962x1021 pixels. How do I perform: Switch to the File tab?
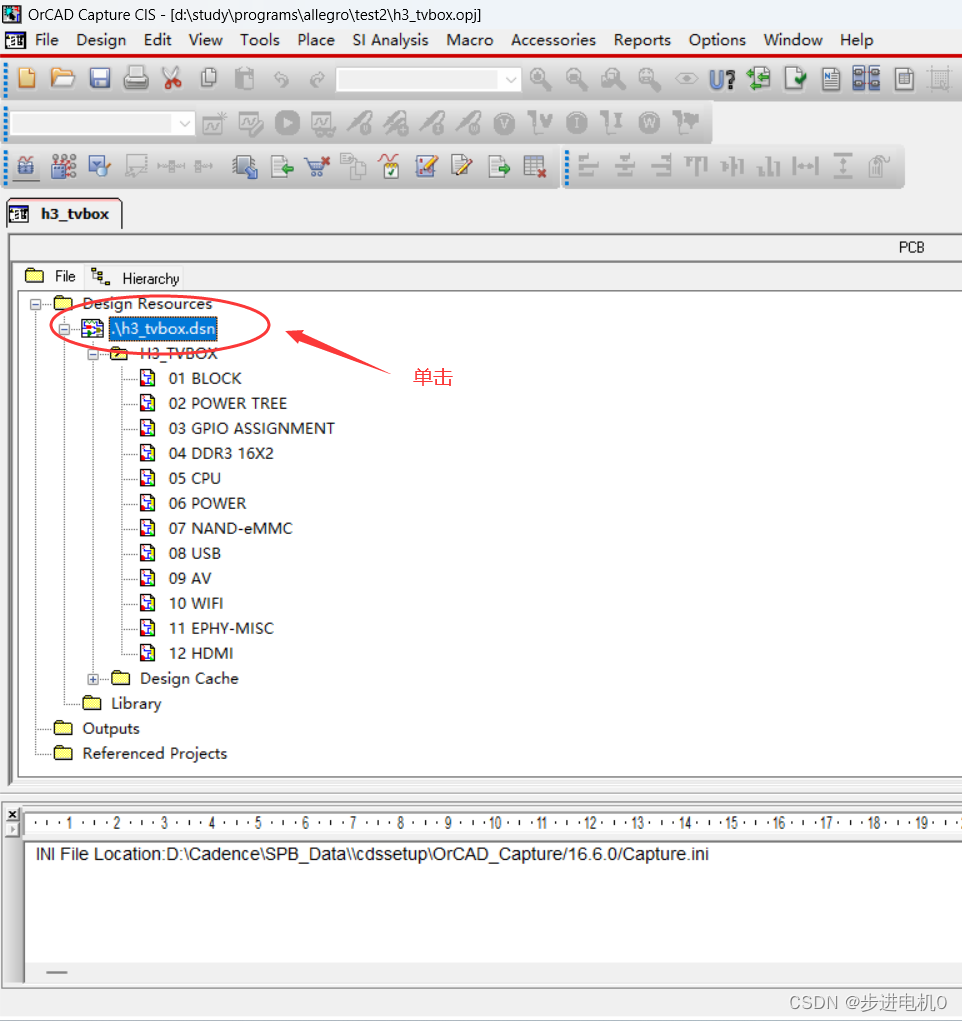pyautogui.click(x=51, y=276)
